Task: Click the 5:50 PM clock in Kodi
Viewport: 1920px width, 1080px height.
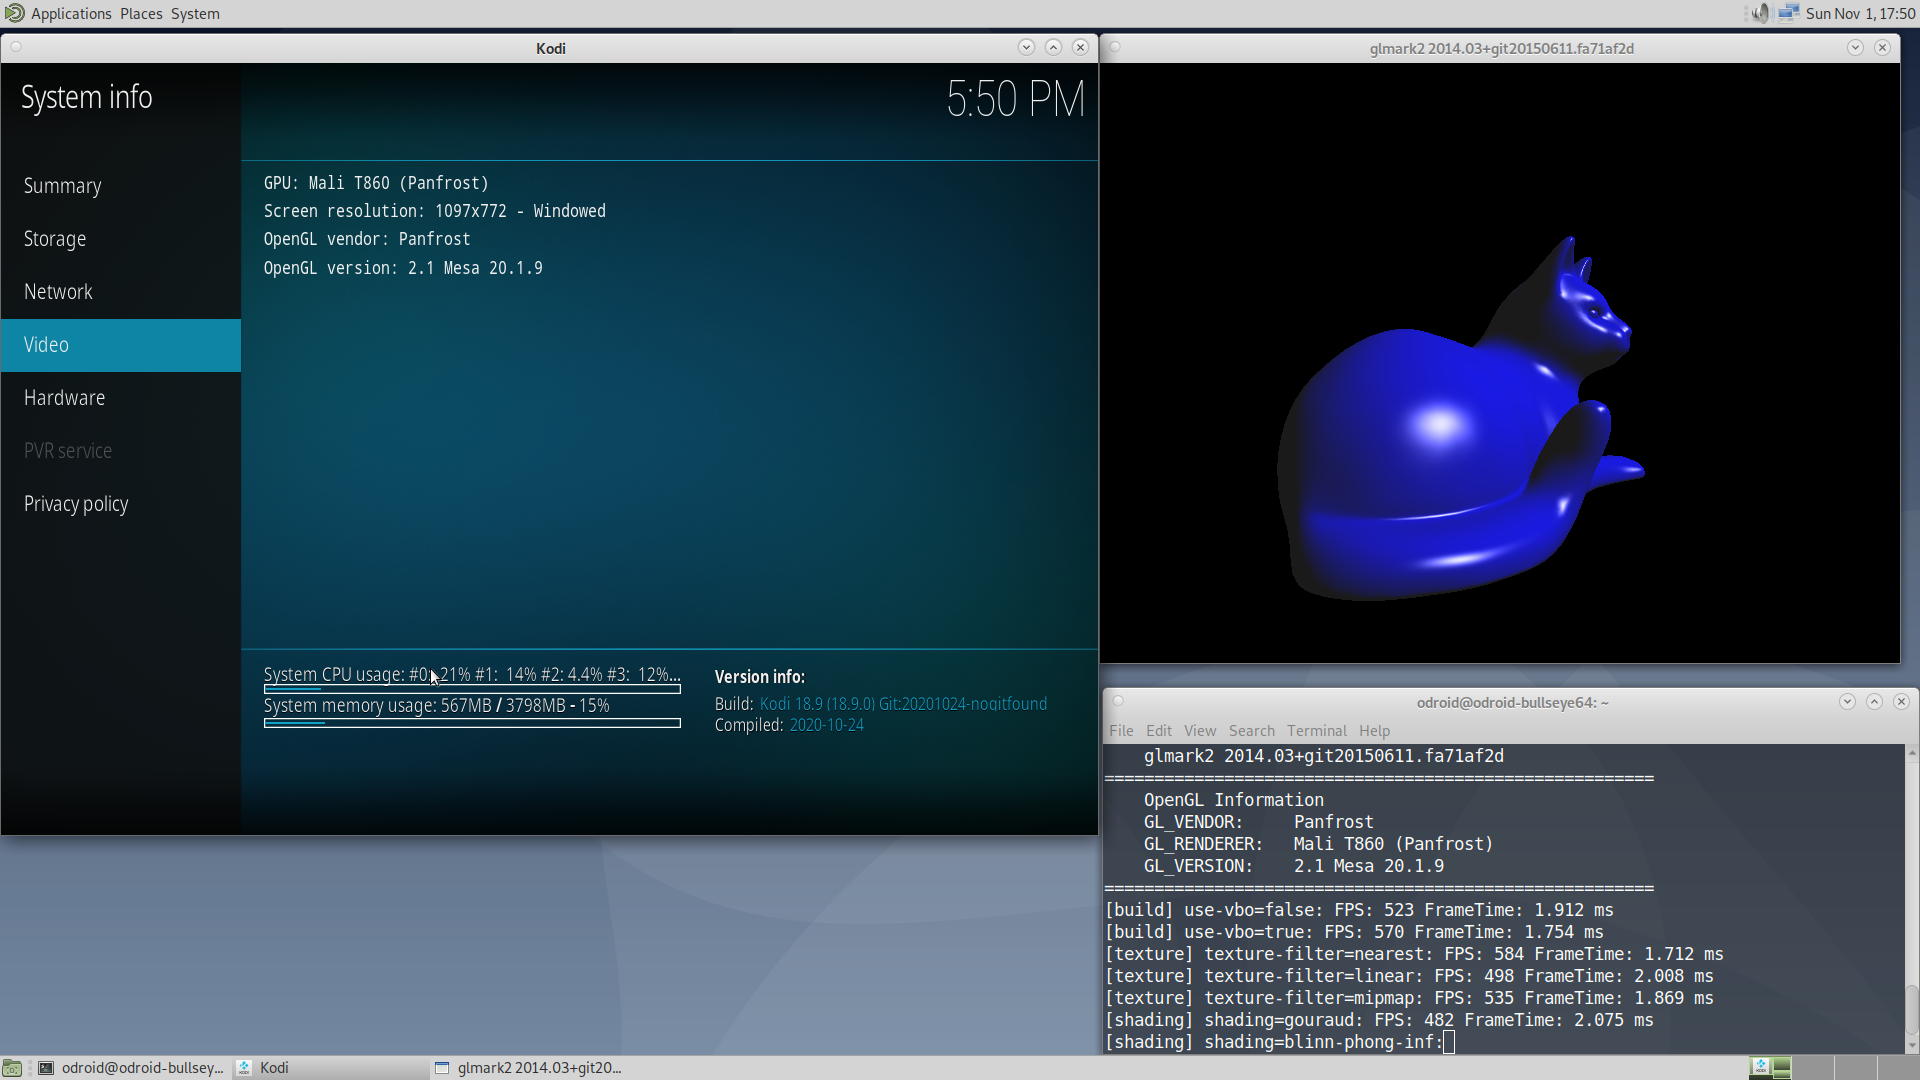Action: pos(1015,99)
